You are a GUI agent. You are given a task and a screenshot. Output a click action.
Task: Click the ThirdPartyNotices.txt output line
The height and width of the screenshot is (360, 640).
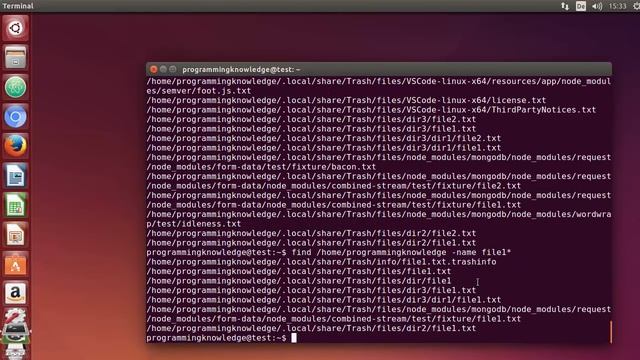pos(371,110)
